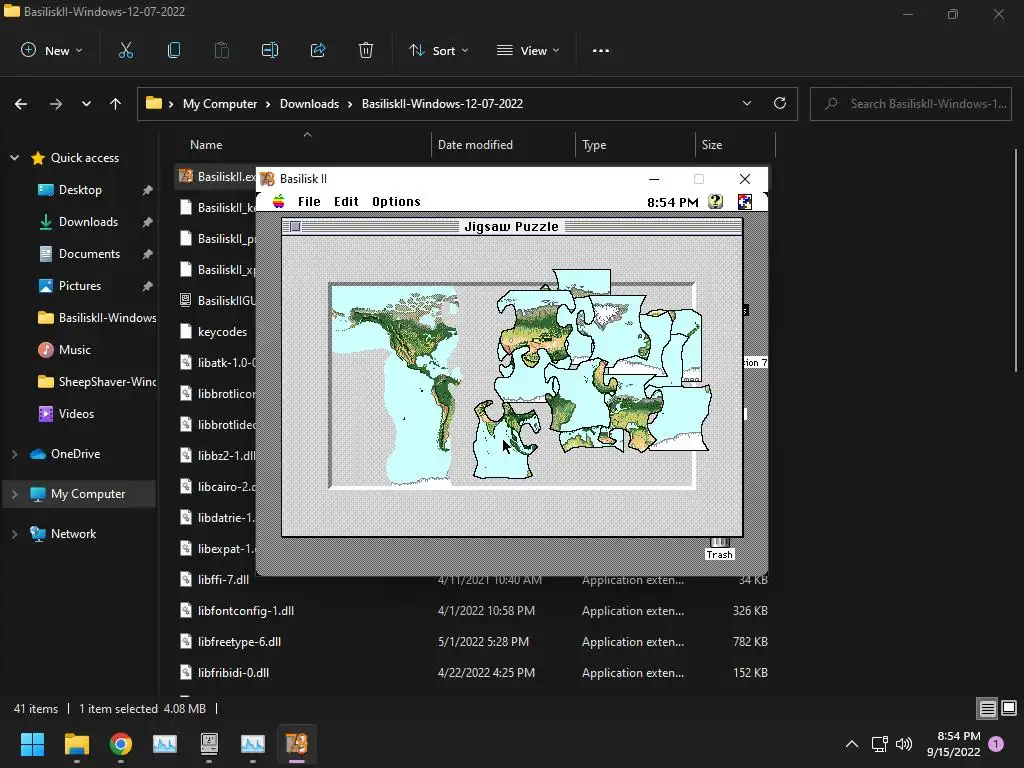Open the View dropdown menu
The width and height of the screenshot is (1024, 768).
coord(528,50)
